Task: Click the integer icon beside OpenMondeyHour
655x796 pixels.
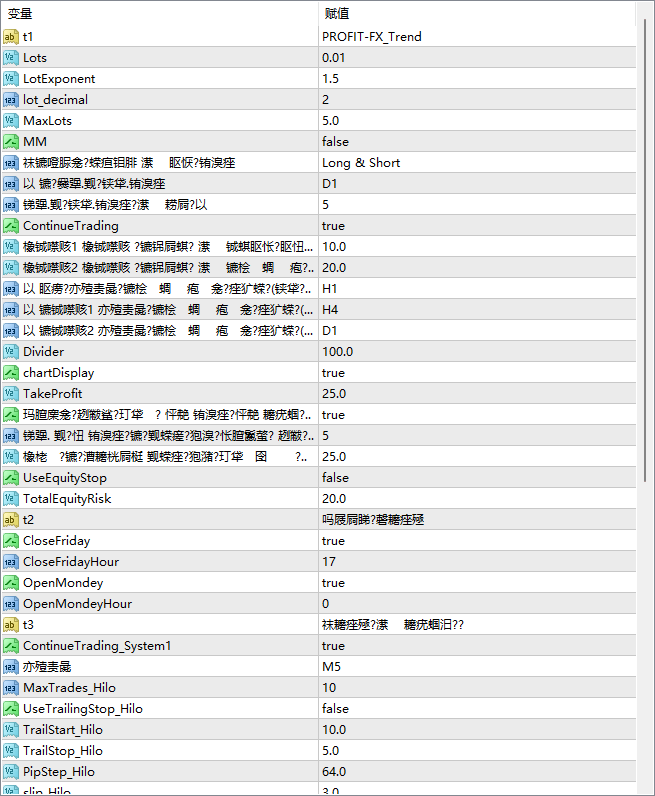Action: [11, 604]
